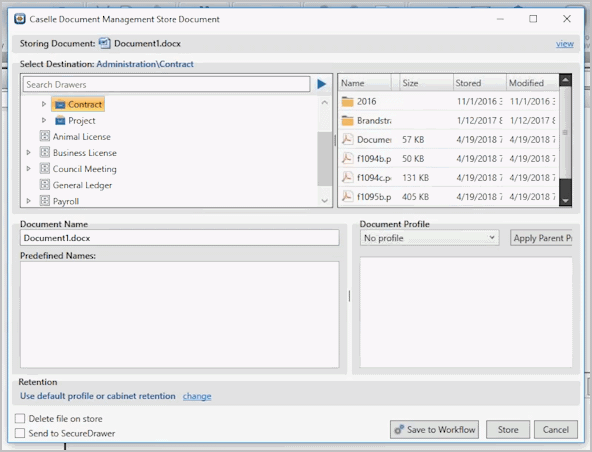Select the 405 KB size cell

415,197
